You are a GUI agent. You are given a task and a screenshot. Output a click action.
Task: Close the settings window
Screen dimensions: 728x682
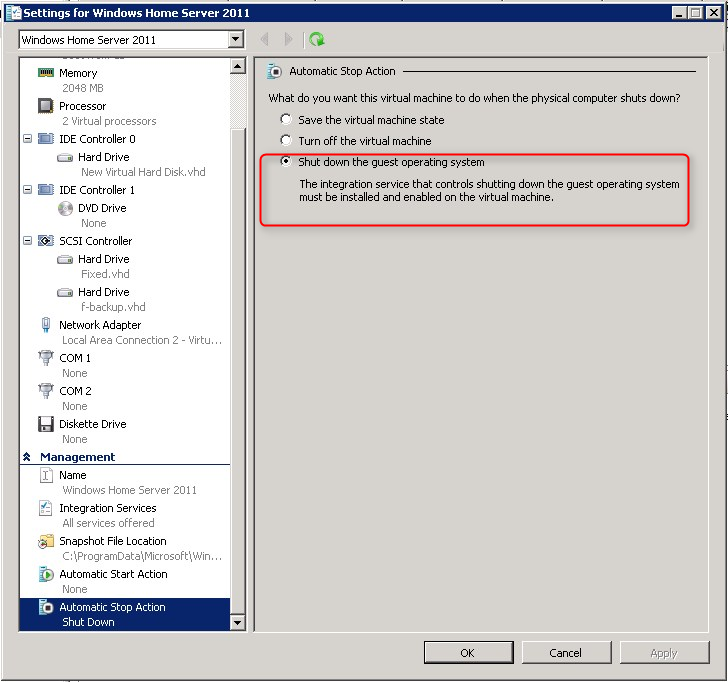click(714, 13)
